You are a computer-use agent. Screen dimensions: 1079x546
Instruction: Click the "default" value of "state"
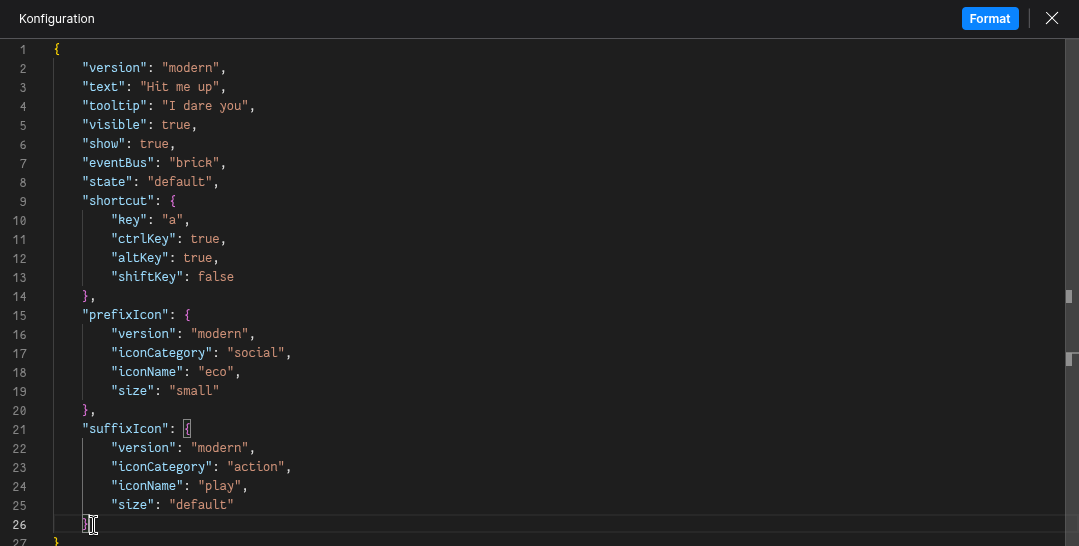point(182,182)
